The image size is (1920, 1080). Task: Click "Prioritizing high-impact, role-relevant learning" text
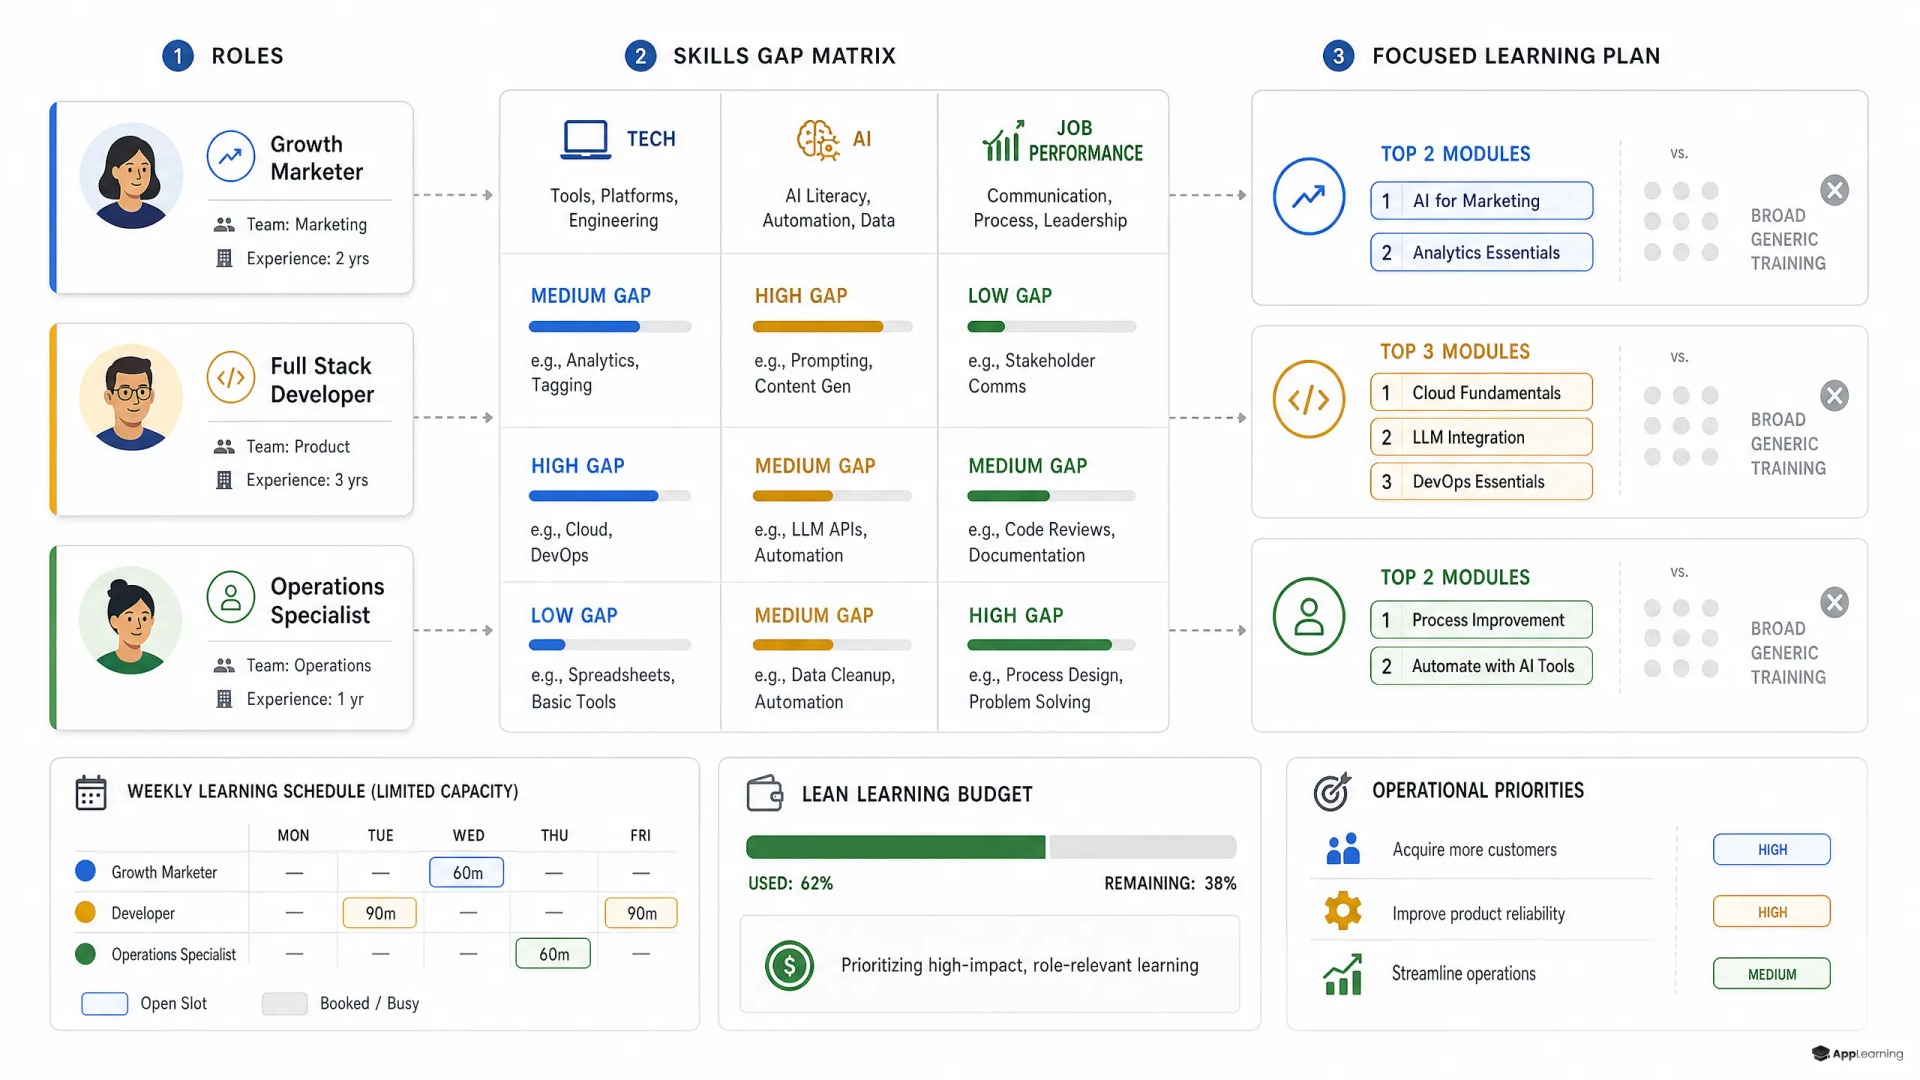[1019, 966]
